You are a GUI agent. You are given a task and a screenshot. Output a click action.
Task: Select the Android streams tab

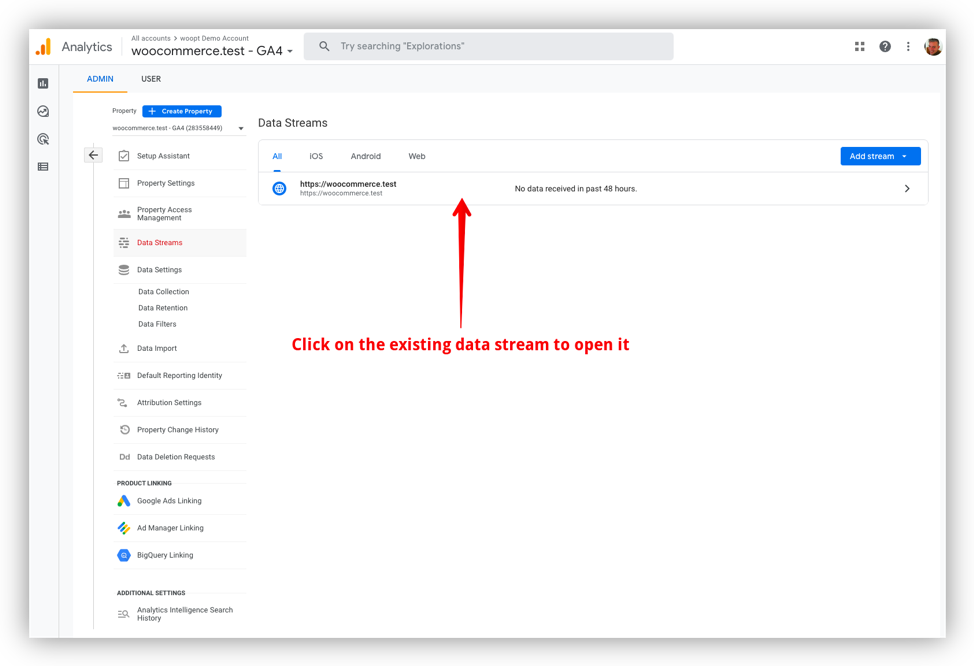366,157
